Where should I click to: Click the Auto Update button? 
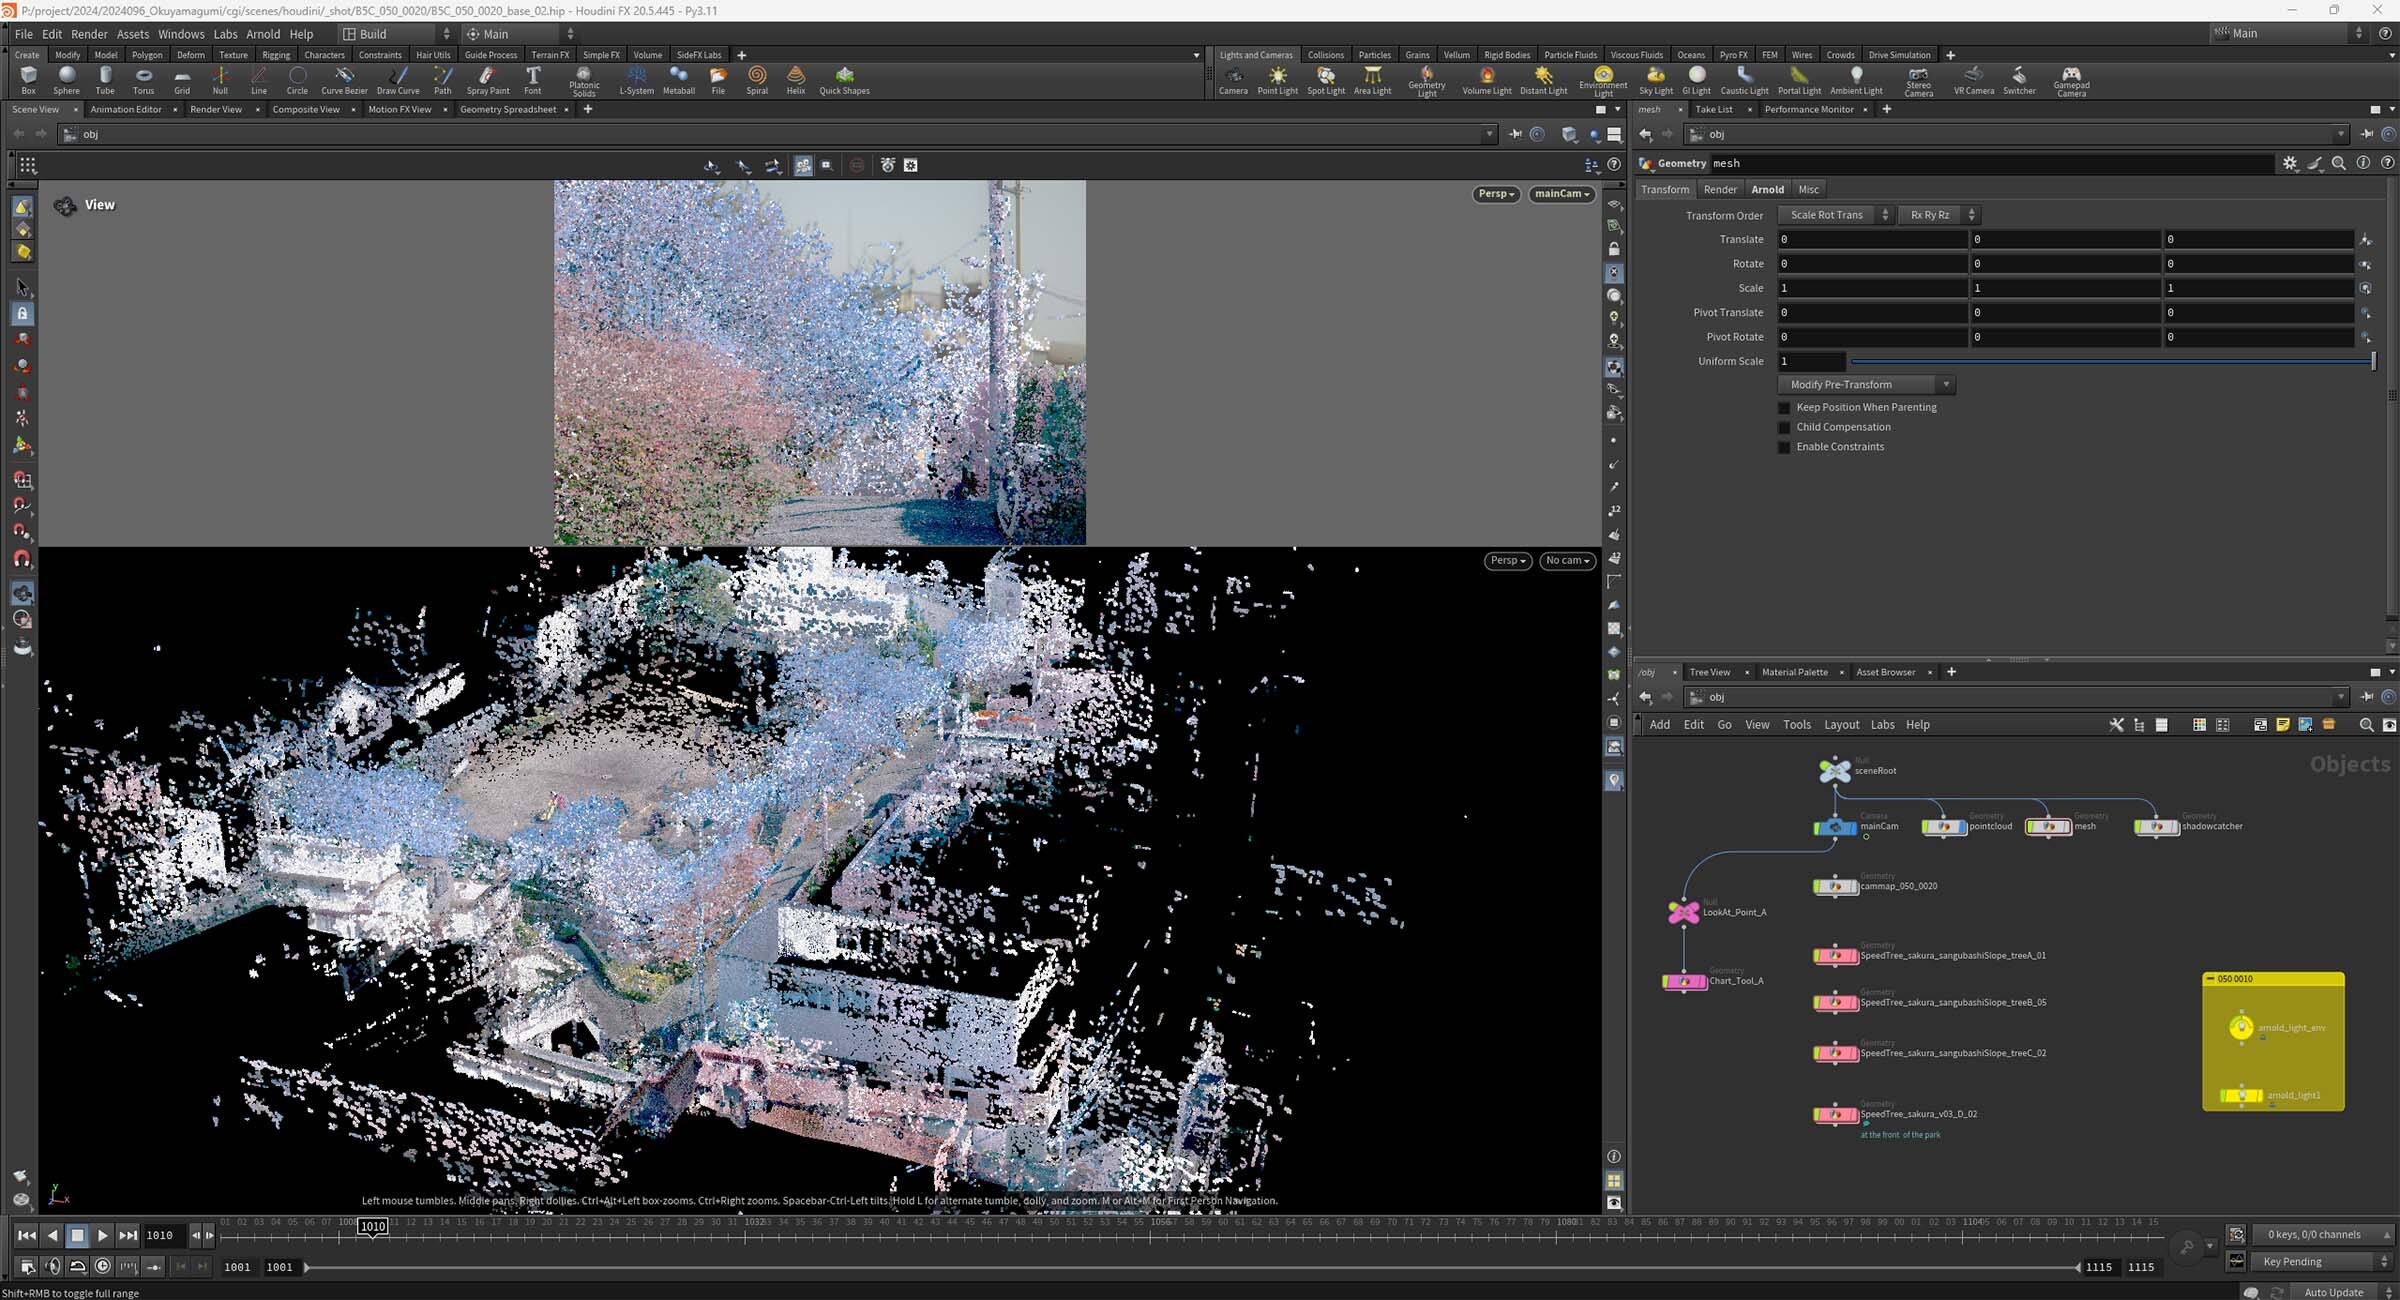(2333, 1292)
